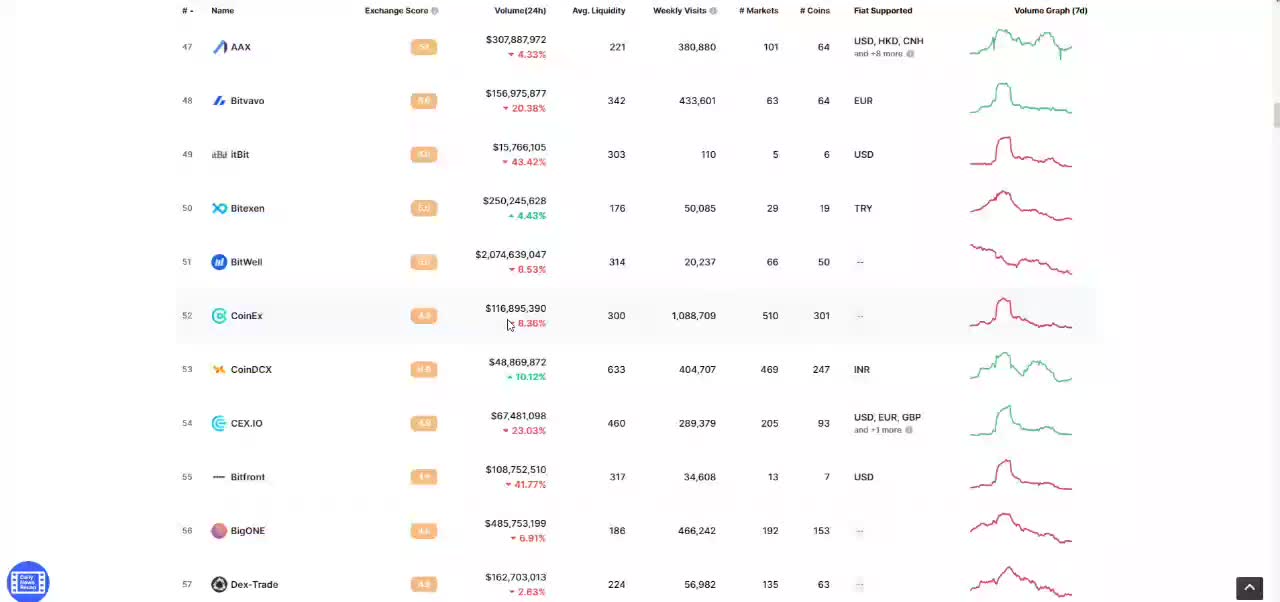The height and width of the screenshot is (602, 1280).
Task: Click the AAX exchange logo icon
Action: 219,47
